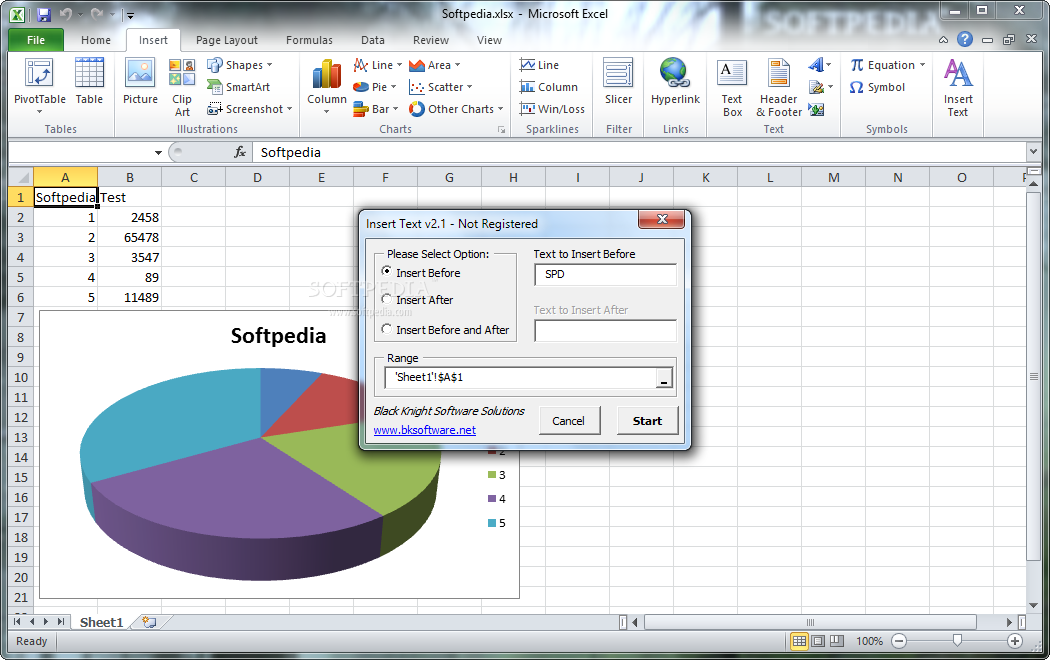Open the Charts dialog launcher
Viewport: 1050px width, 660px height.
tap(501, 130)
